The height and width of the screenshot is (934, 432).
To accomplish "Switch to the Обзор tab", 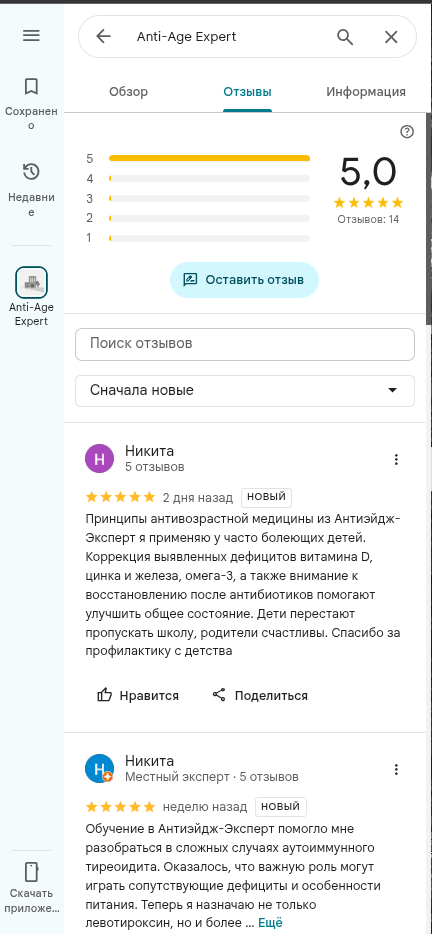I will pos(129,92).
